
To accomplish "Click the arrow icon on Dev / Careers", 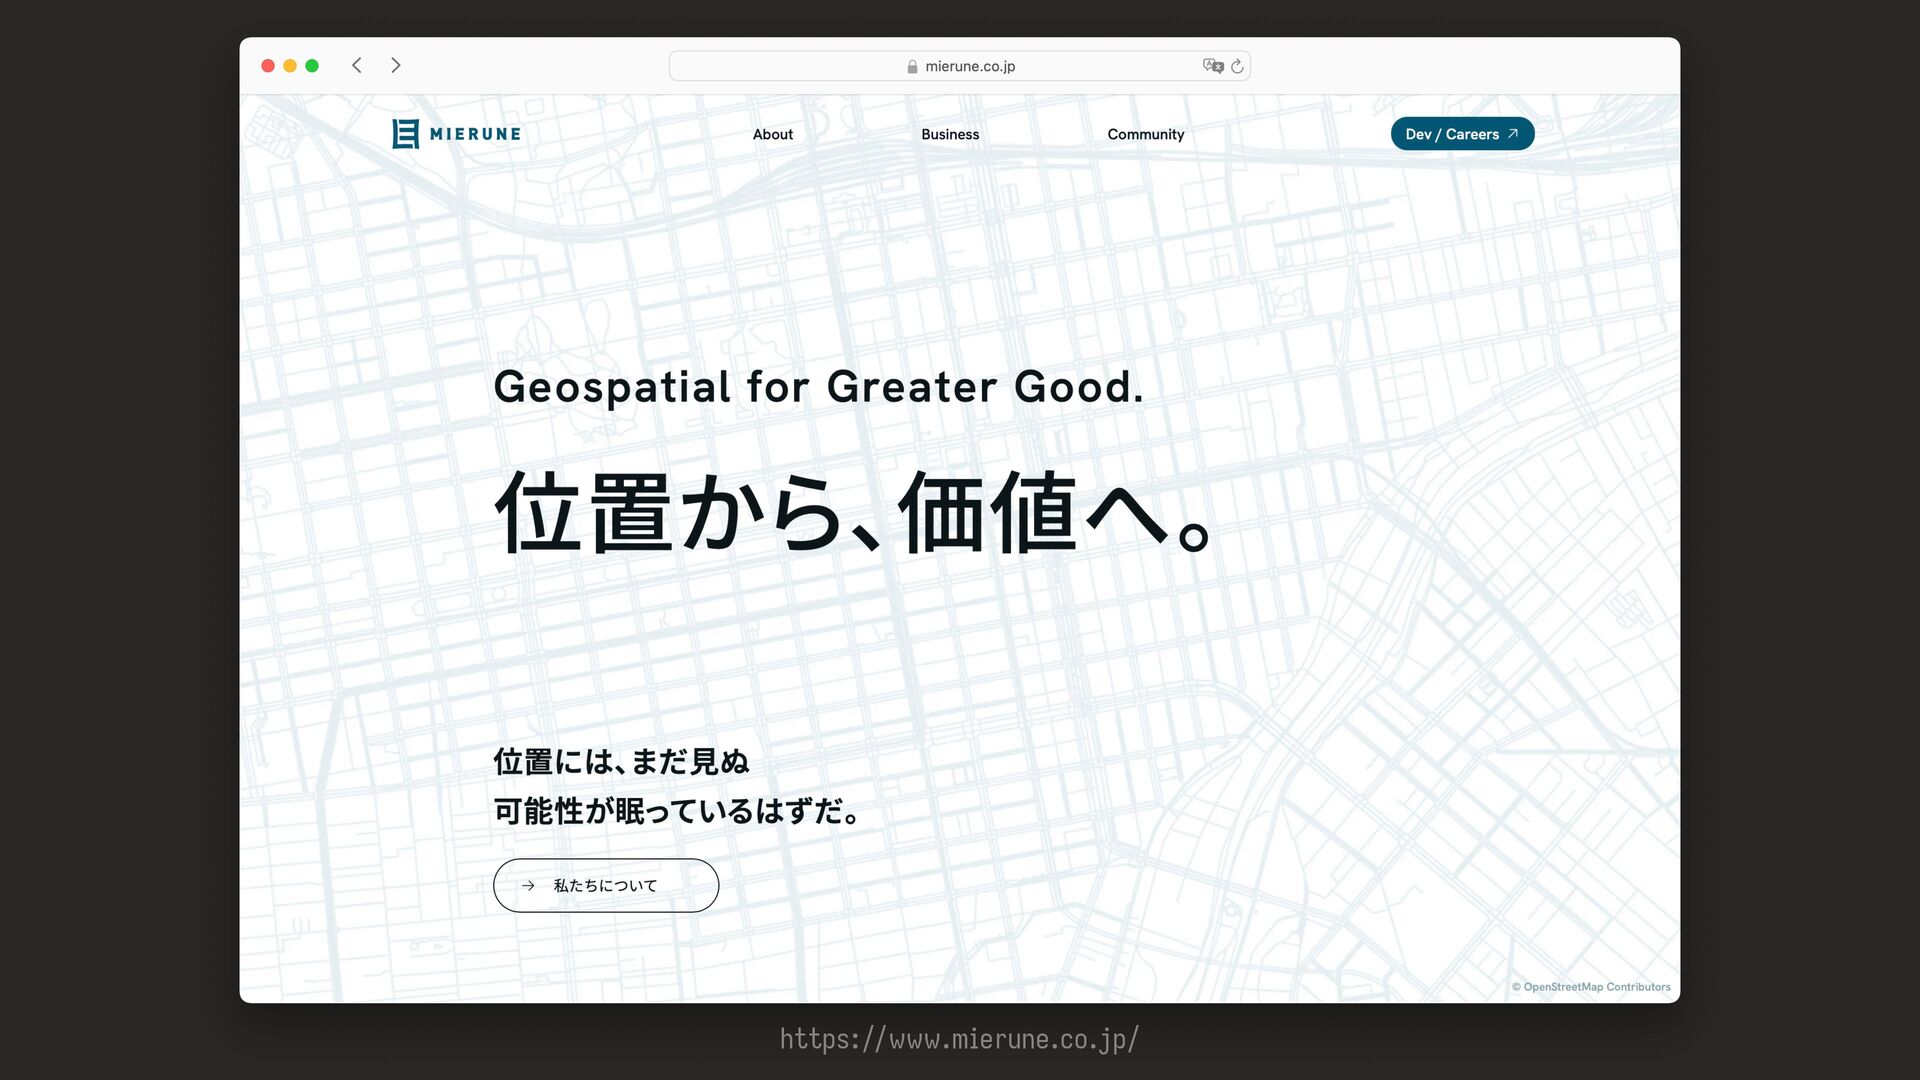I will pyautogui.click(x=1513, y=134).
